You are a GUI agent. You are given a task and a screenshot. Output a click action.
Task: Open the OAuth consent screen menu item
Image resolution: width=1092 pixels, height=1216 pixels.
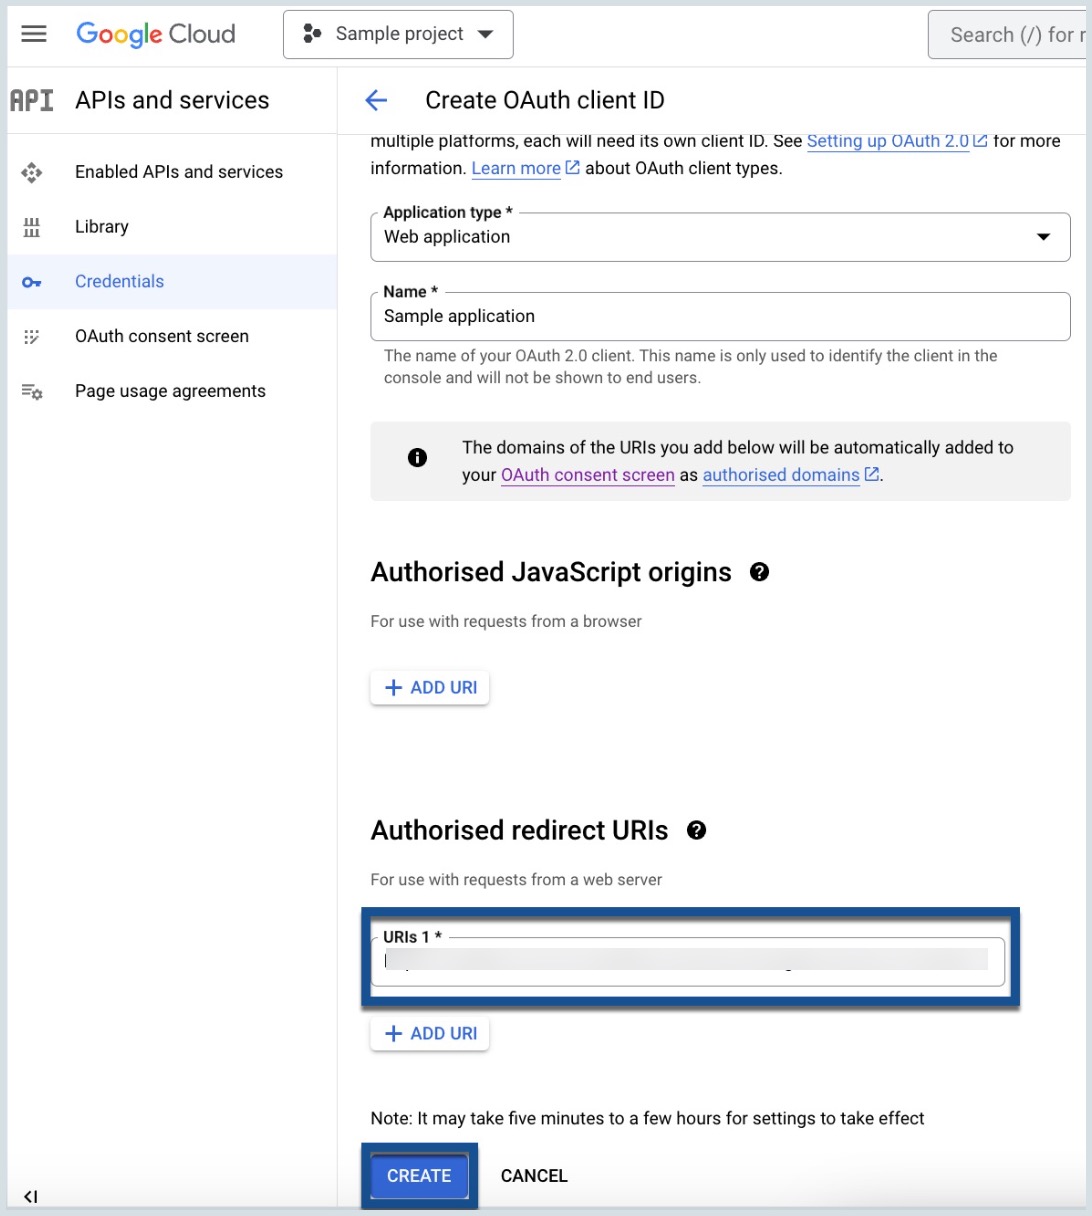(162, 337)
